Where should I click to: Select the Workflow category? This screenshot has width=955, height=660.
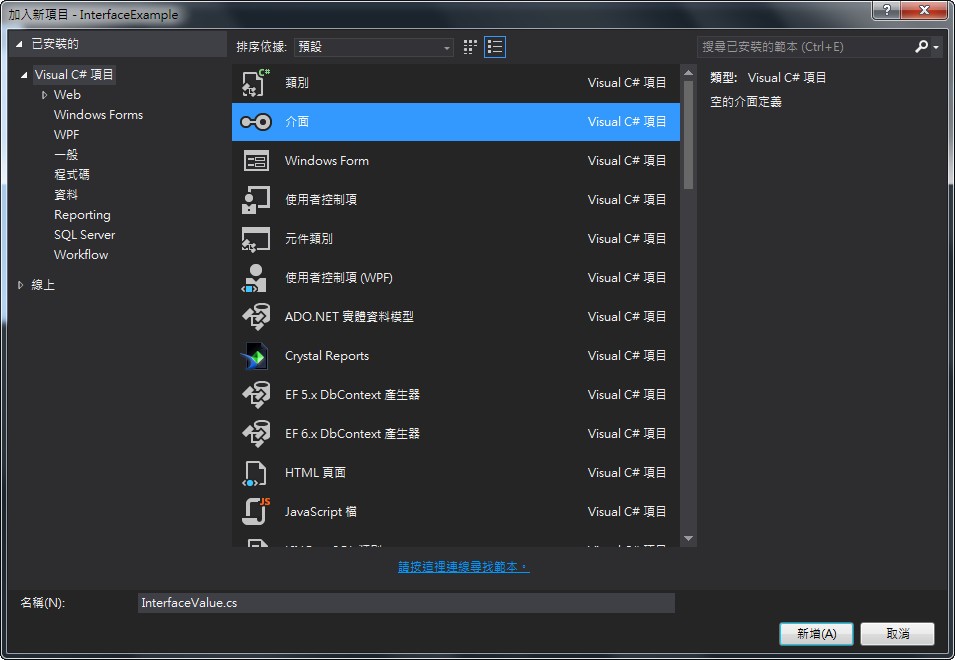(x=81, y=255)
